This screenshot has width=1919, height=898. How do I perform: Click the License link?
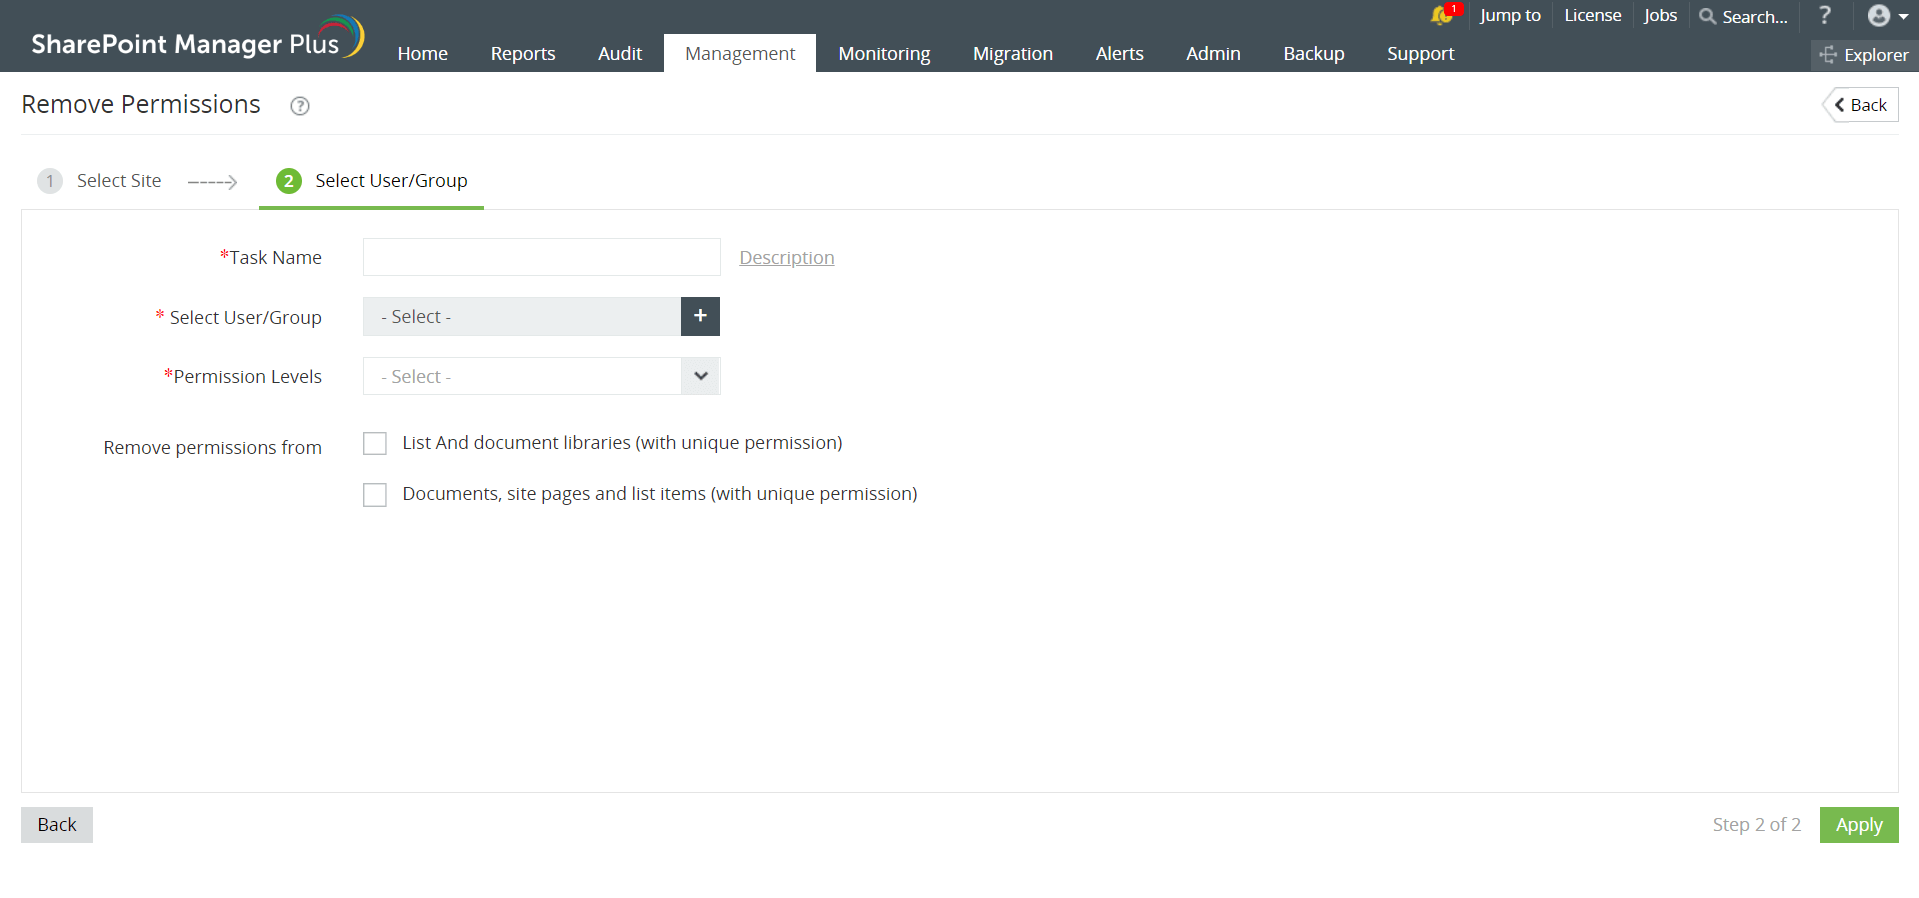(1593, 15)
